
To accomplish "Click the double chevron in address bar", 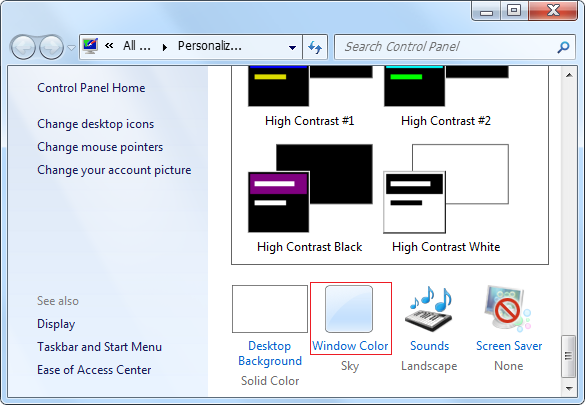I will (109, 46).
